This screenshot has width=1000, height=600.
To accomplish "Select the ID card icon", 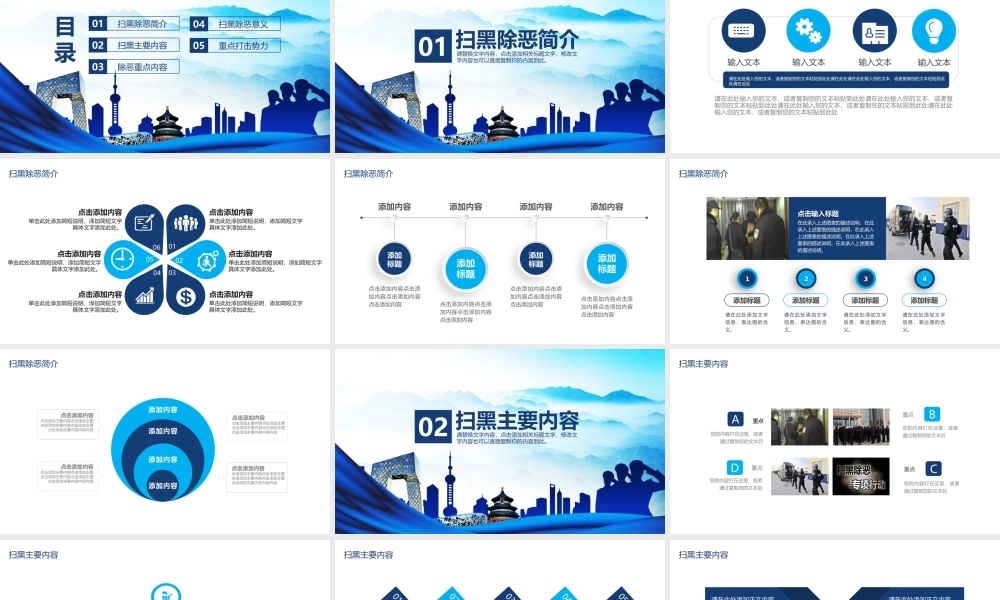I will (x=874, y=31).
